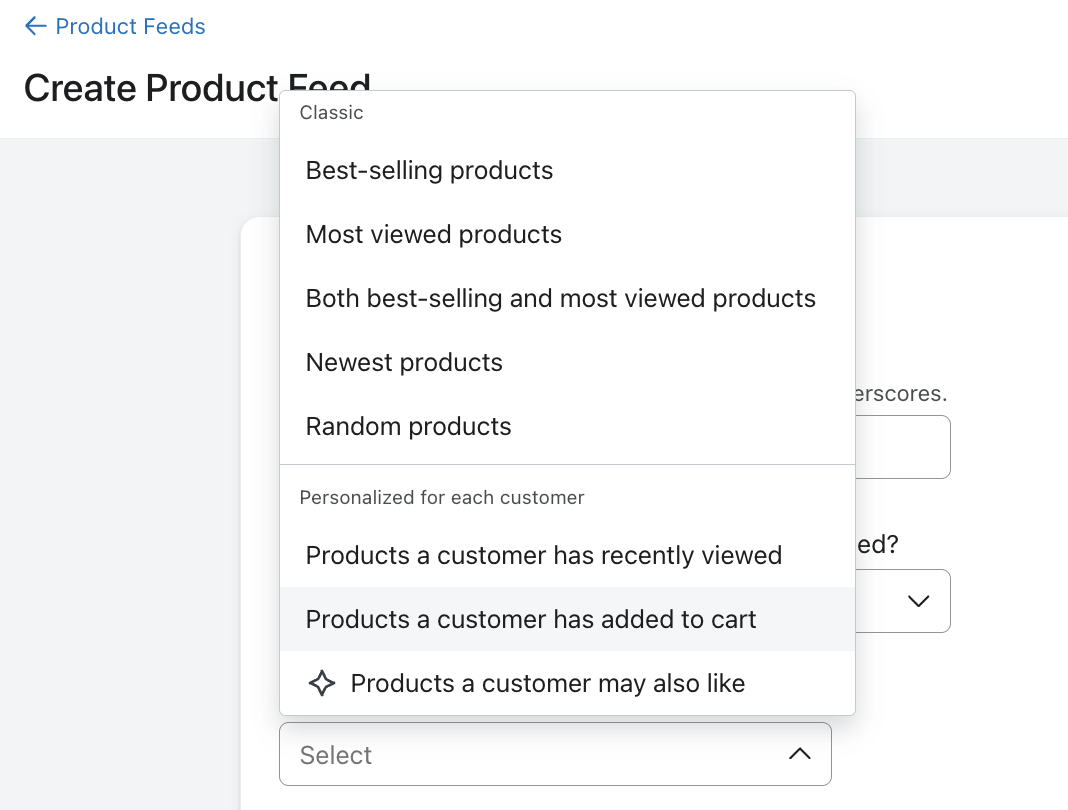Image resolution: width=1068 pixels, height=810 pixels.
Task: Click the text input field behind menu
Action: (x=902, y=447)
